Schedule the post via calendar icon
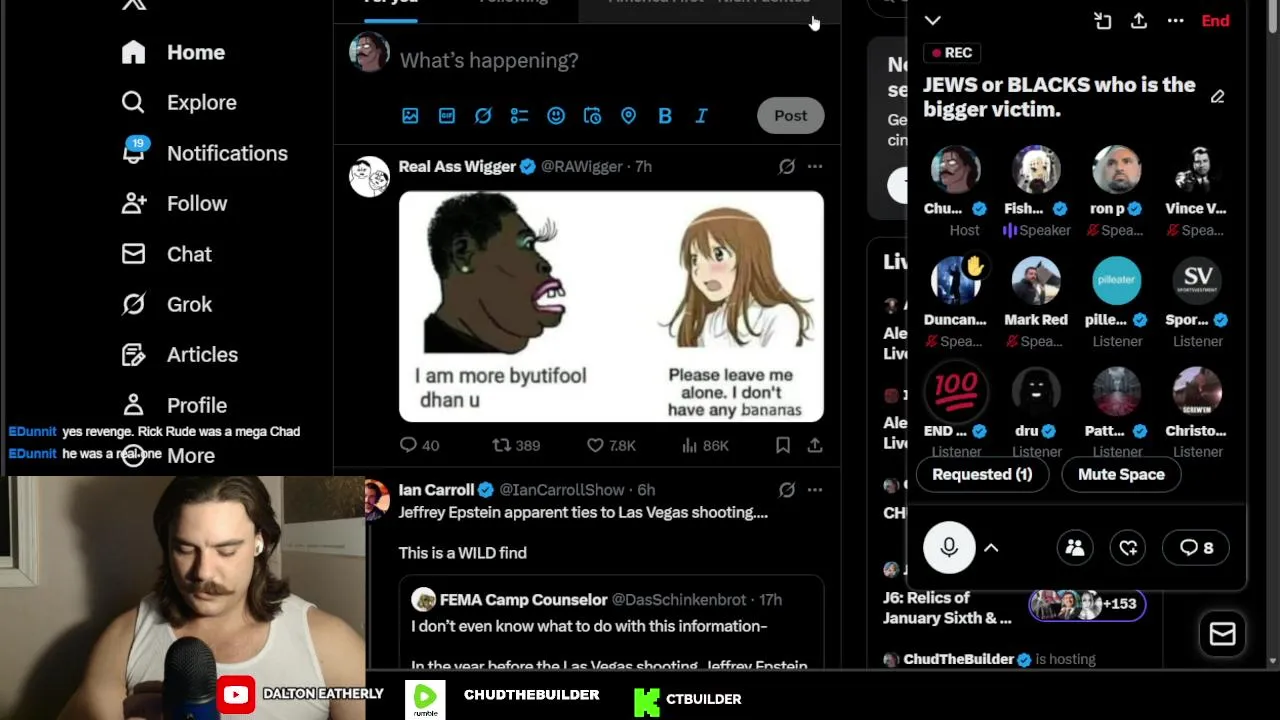1280x720 pixels. pos(592,116)
